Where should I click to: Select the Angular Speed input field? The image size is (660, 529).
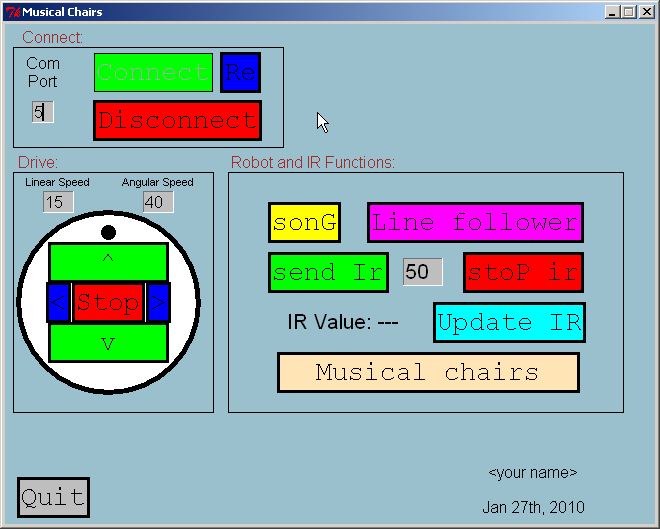(157, 202)
